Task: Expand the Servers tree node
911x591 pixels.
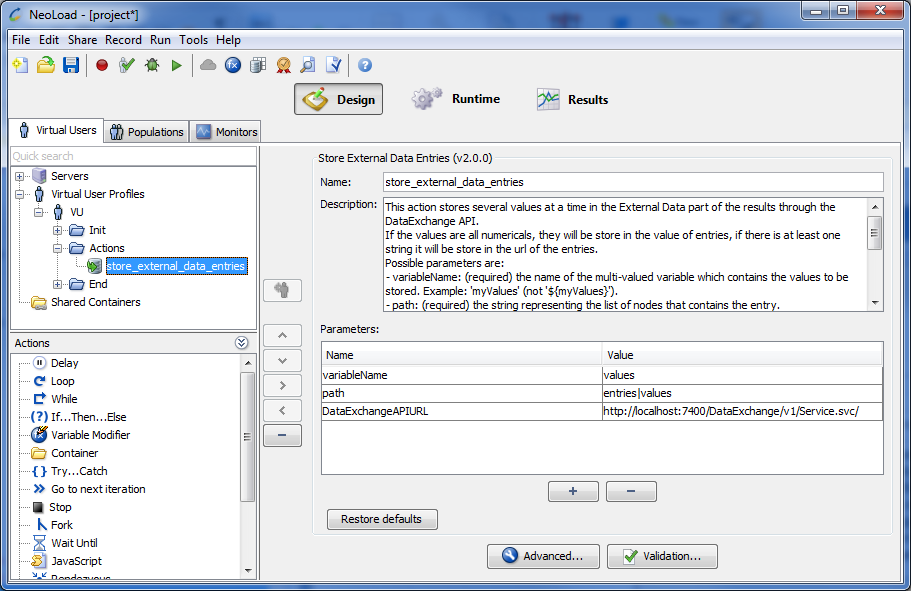Action: pyautogui.click(x=20, y=176)
